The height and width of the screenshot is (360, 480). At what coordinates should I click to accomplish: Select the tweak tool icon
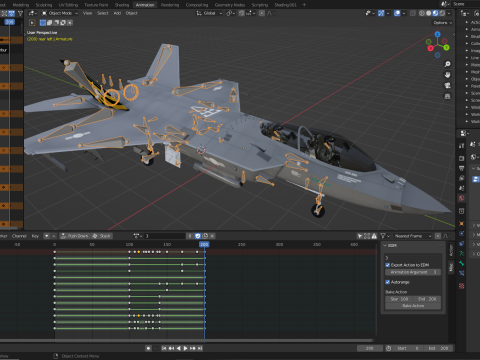point(32,23)
